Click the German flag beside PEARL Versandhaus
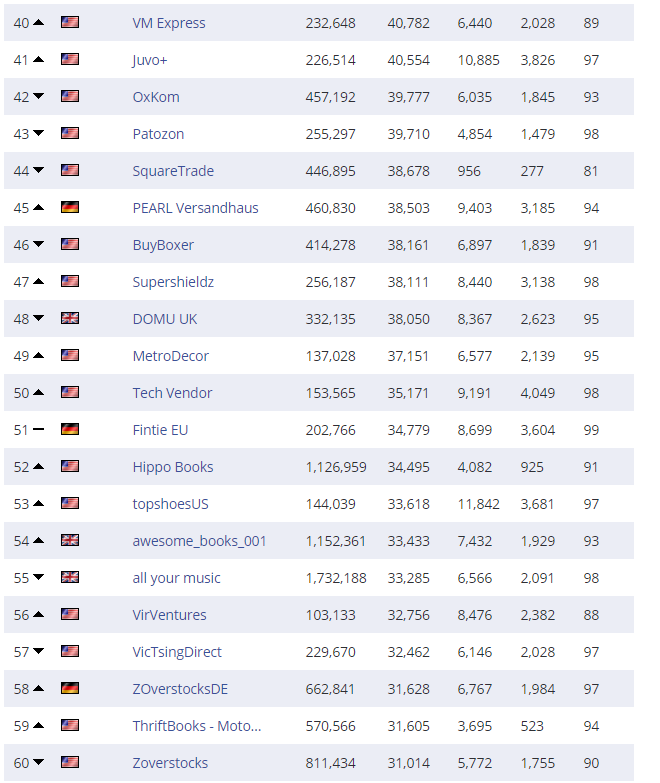660x783 pixels. pyautogui.click(x=70, y=207)
